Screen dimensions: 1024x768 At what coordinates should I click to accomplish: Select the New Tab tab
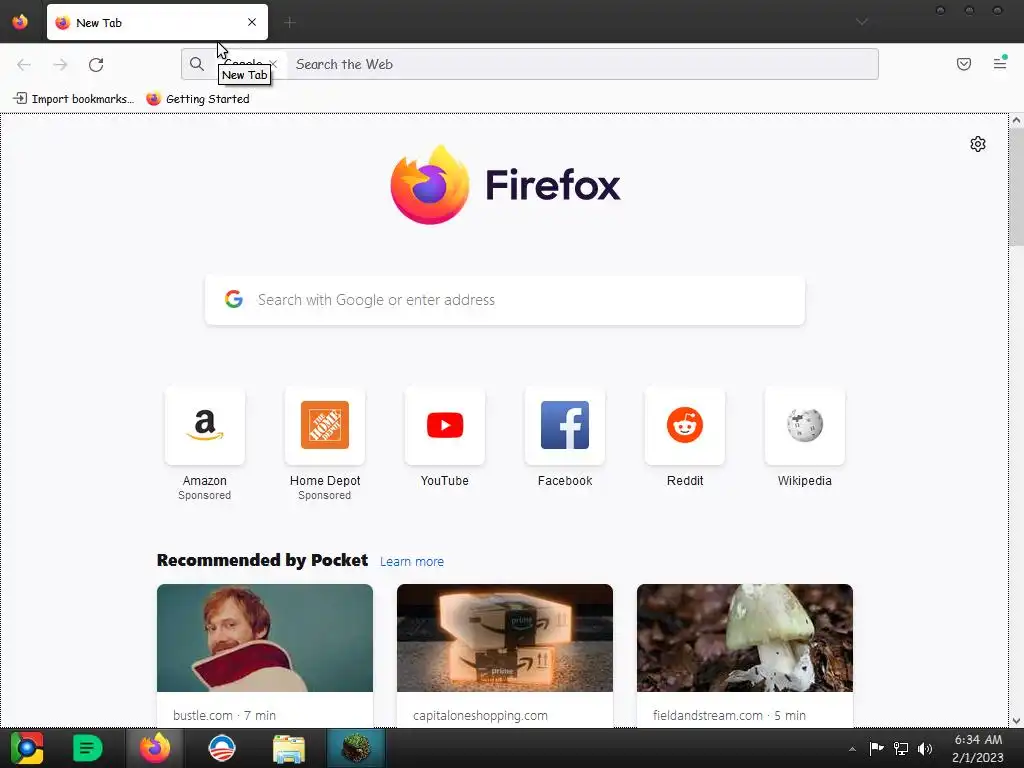coord(157,22)
